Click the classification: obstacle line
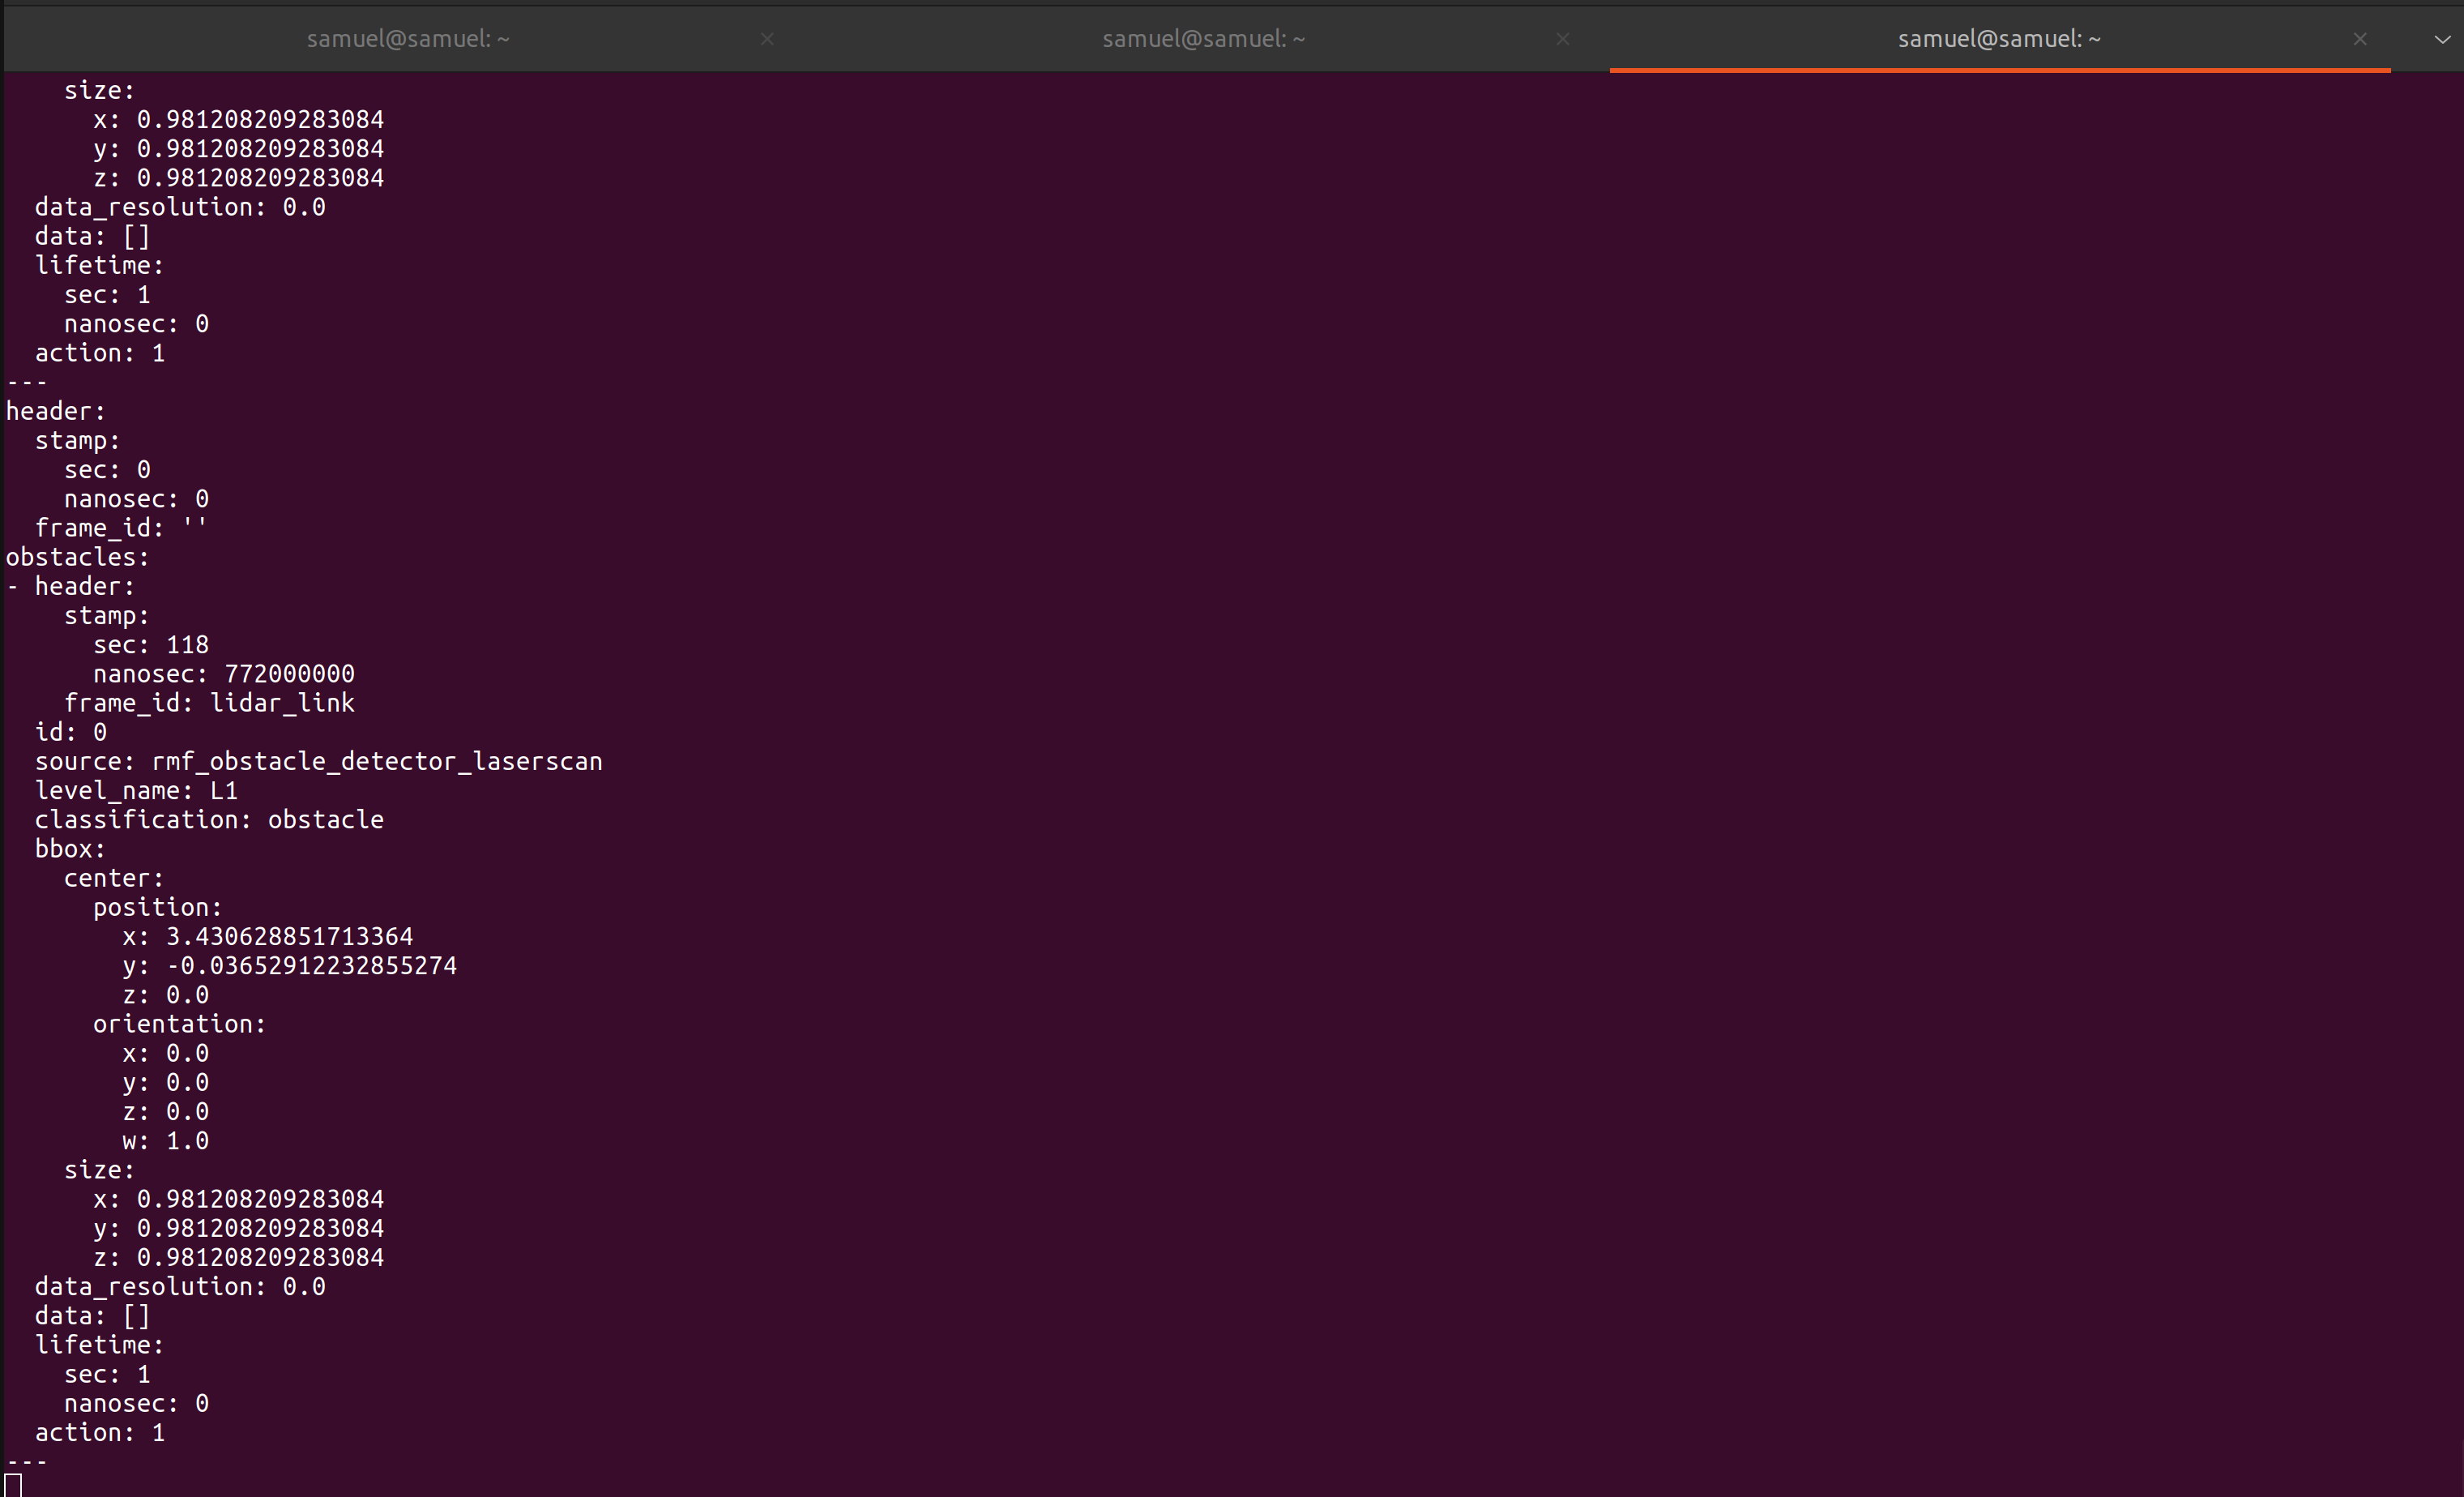 click(x=209, y=819)
